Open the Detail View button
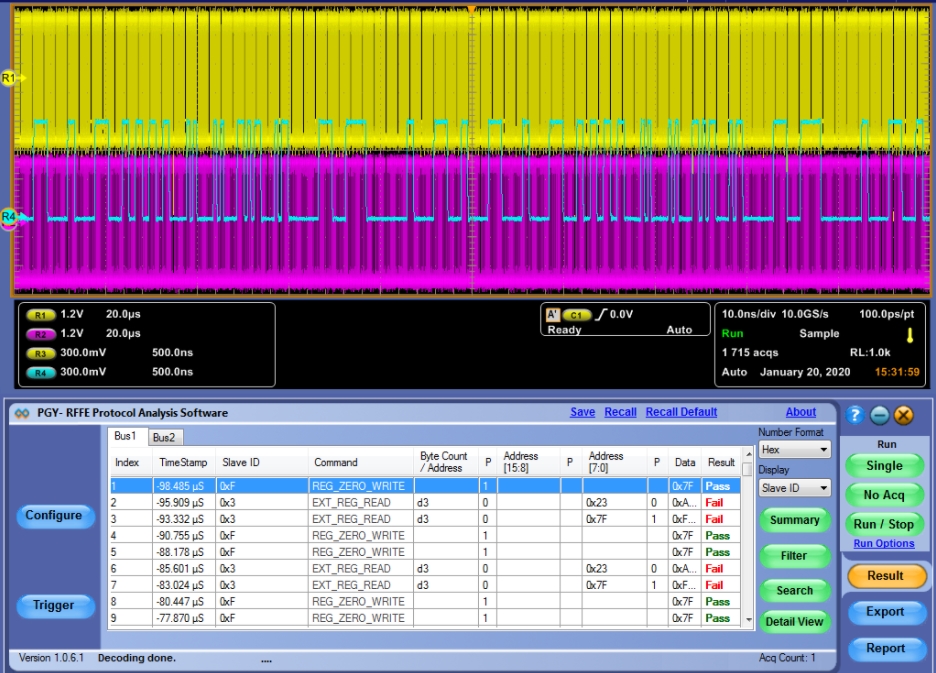This screenshot has height=673, width=936. (794, 621)
